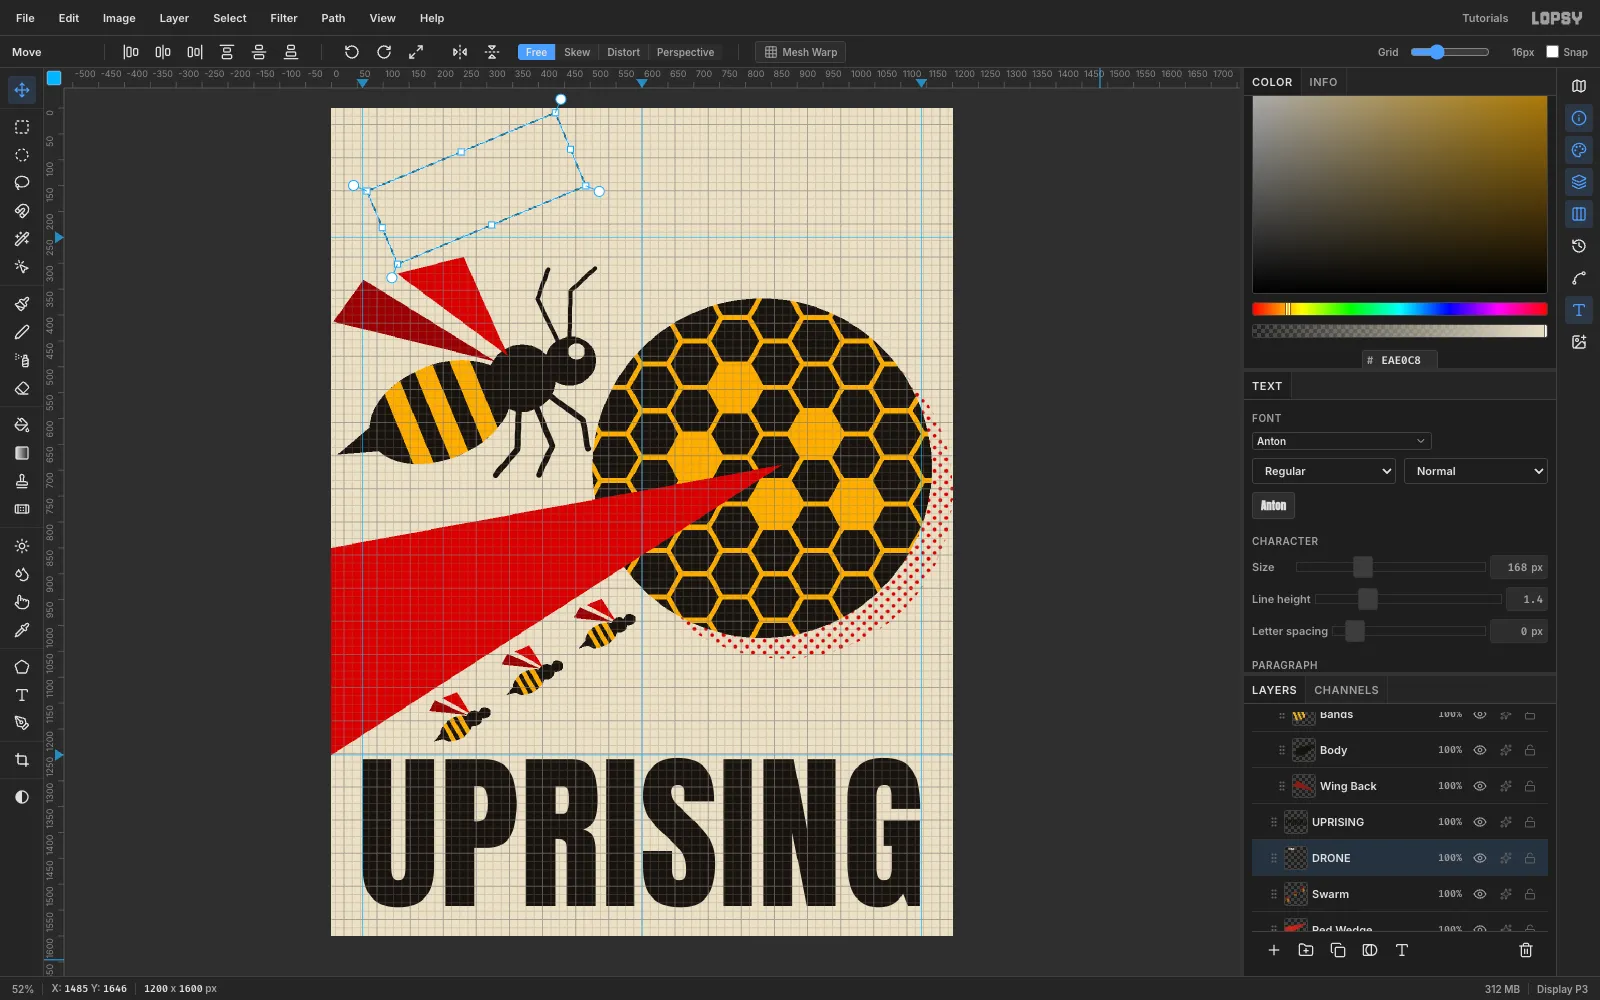1600x1000 pixels.
Task: Click the hex color input field
Action: (1400, 360)
